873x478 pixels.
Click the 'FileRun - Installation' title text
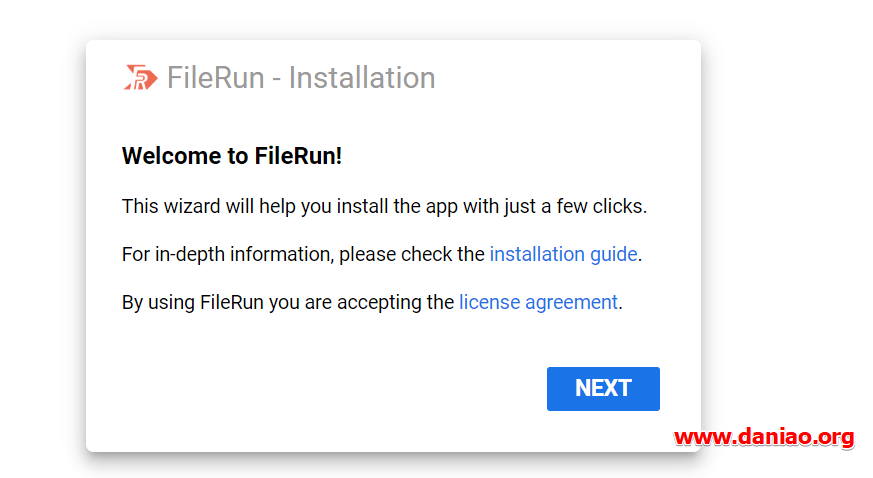[x=301, y=77]
